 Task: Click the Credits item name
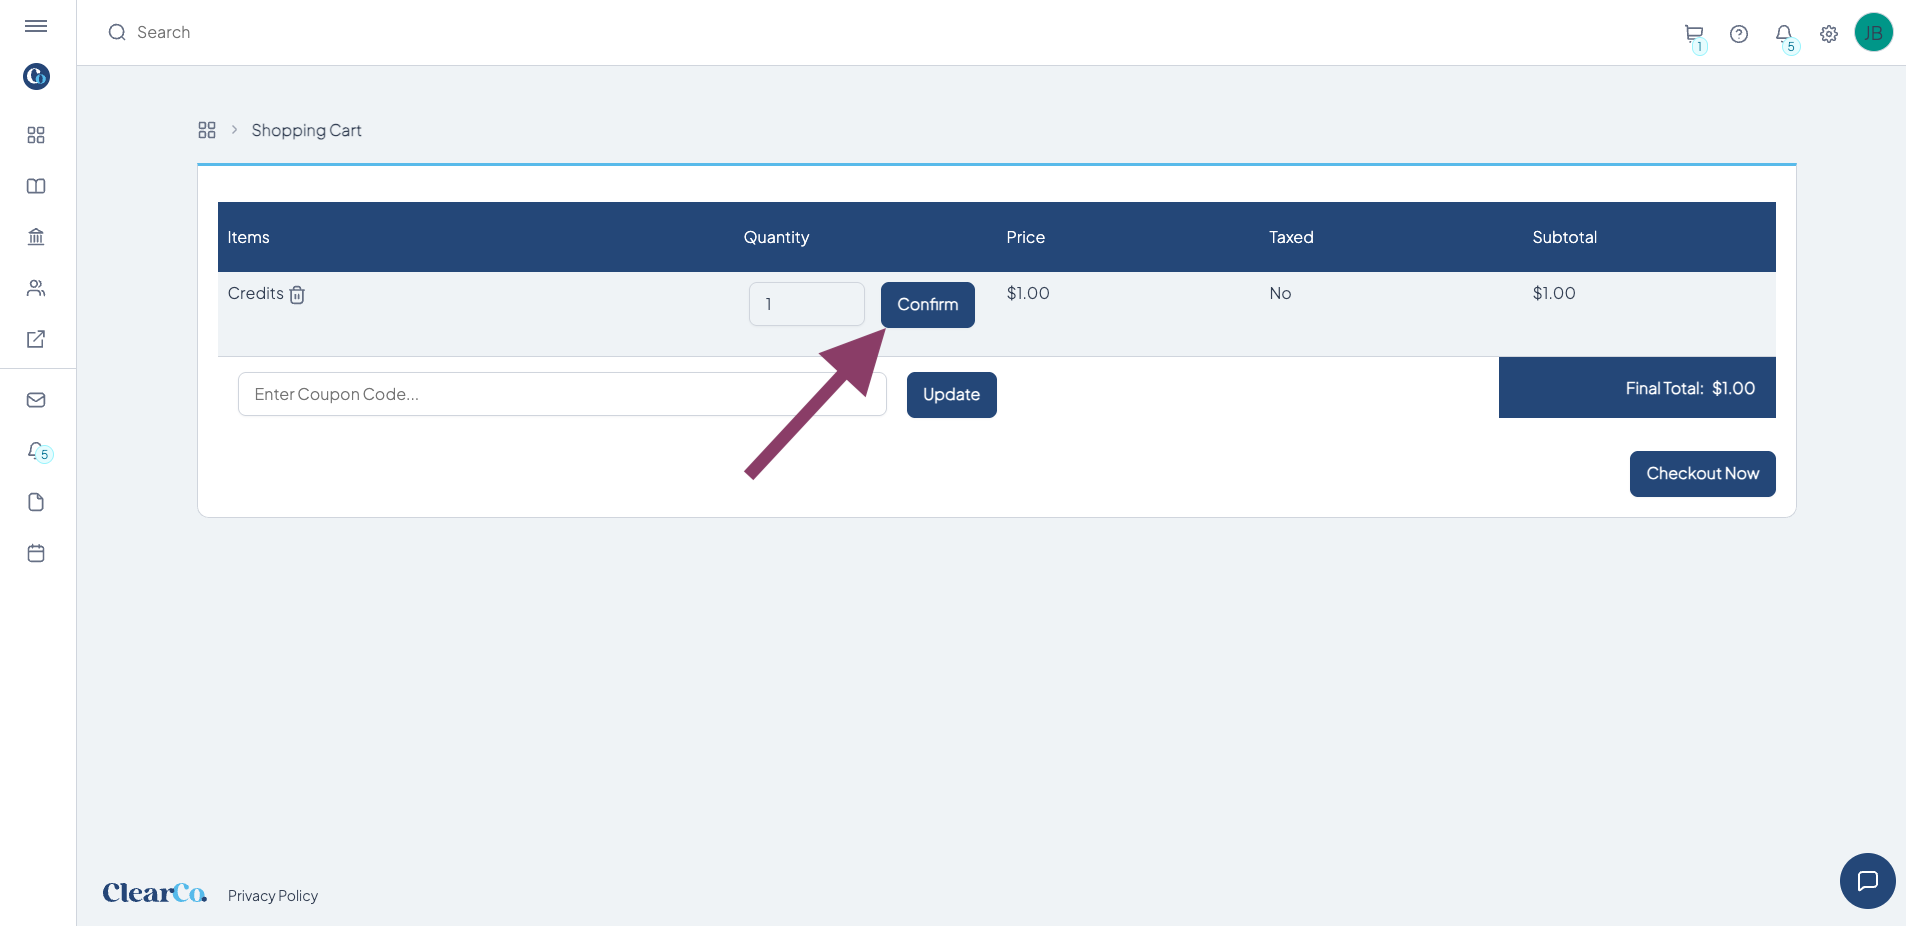coord(256,293)
